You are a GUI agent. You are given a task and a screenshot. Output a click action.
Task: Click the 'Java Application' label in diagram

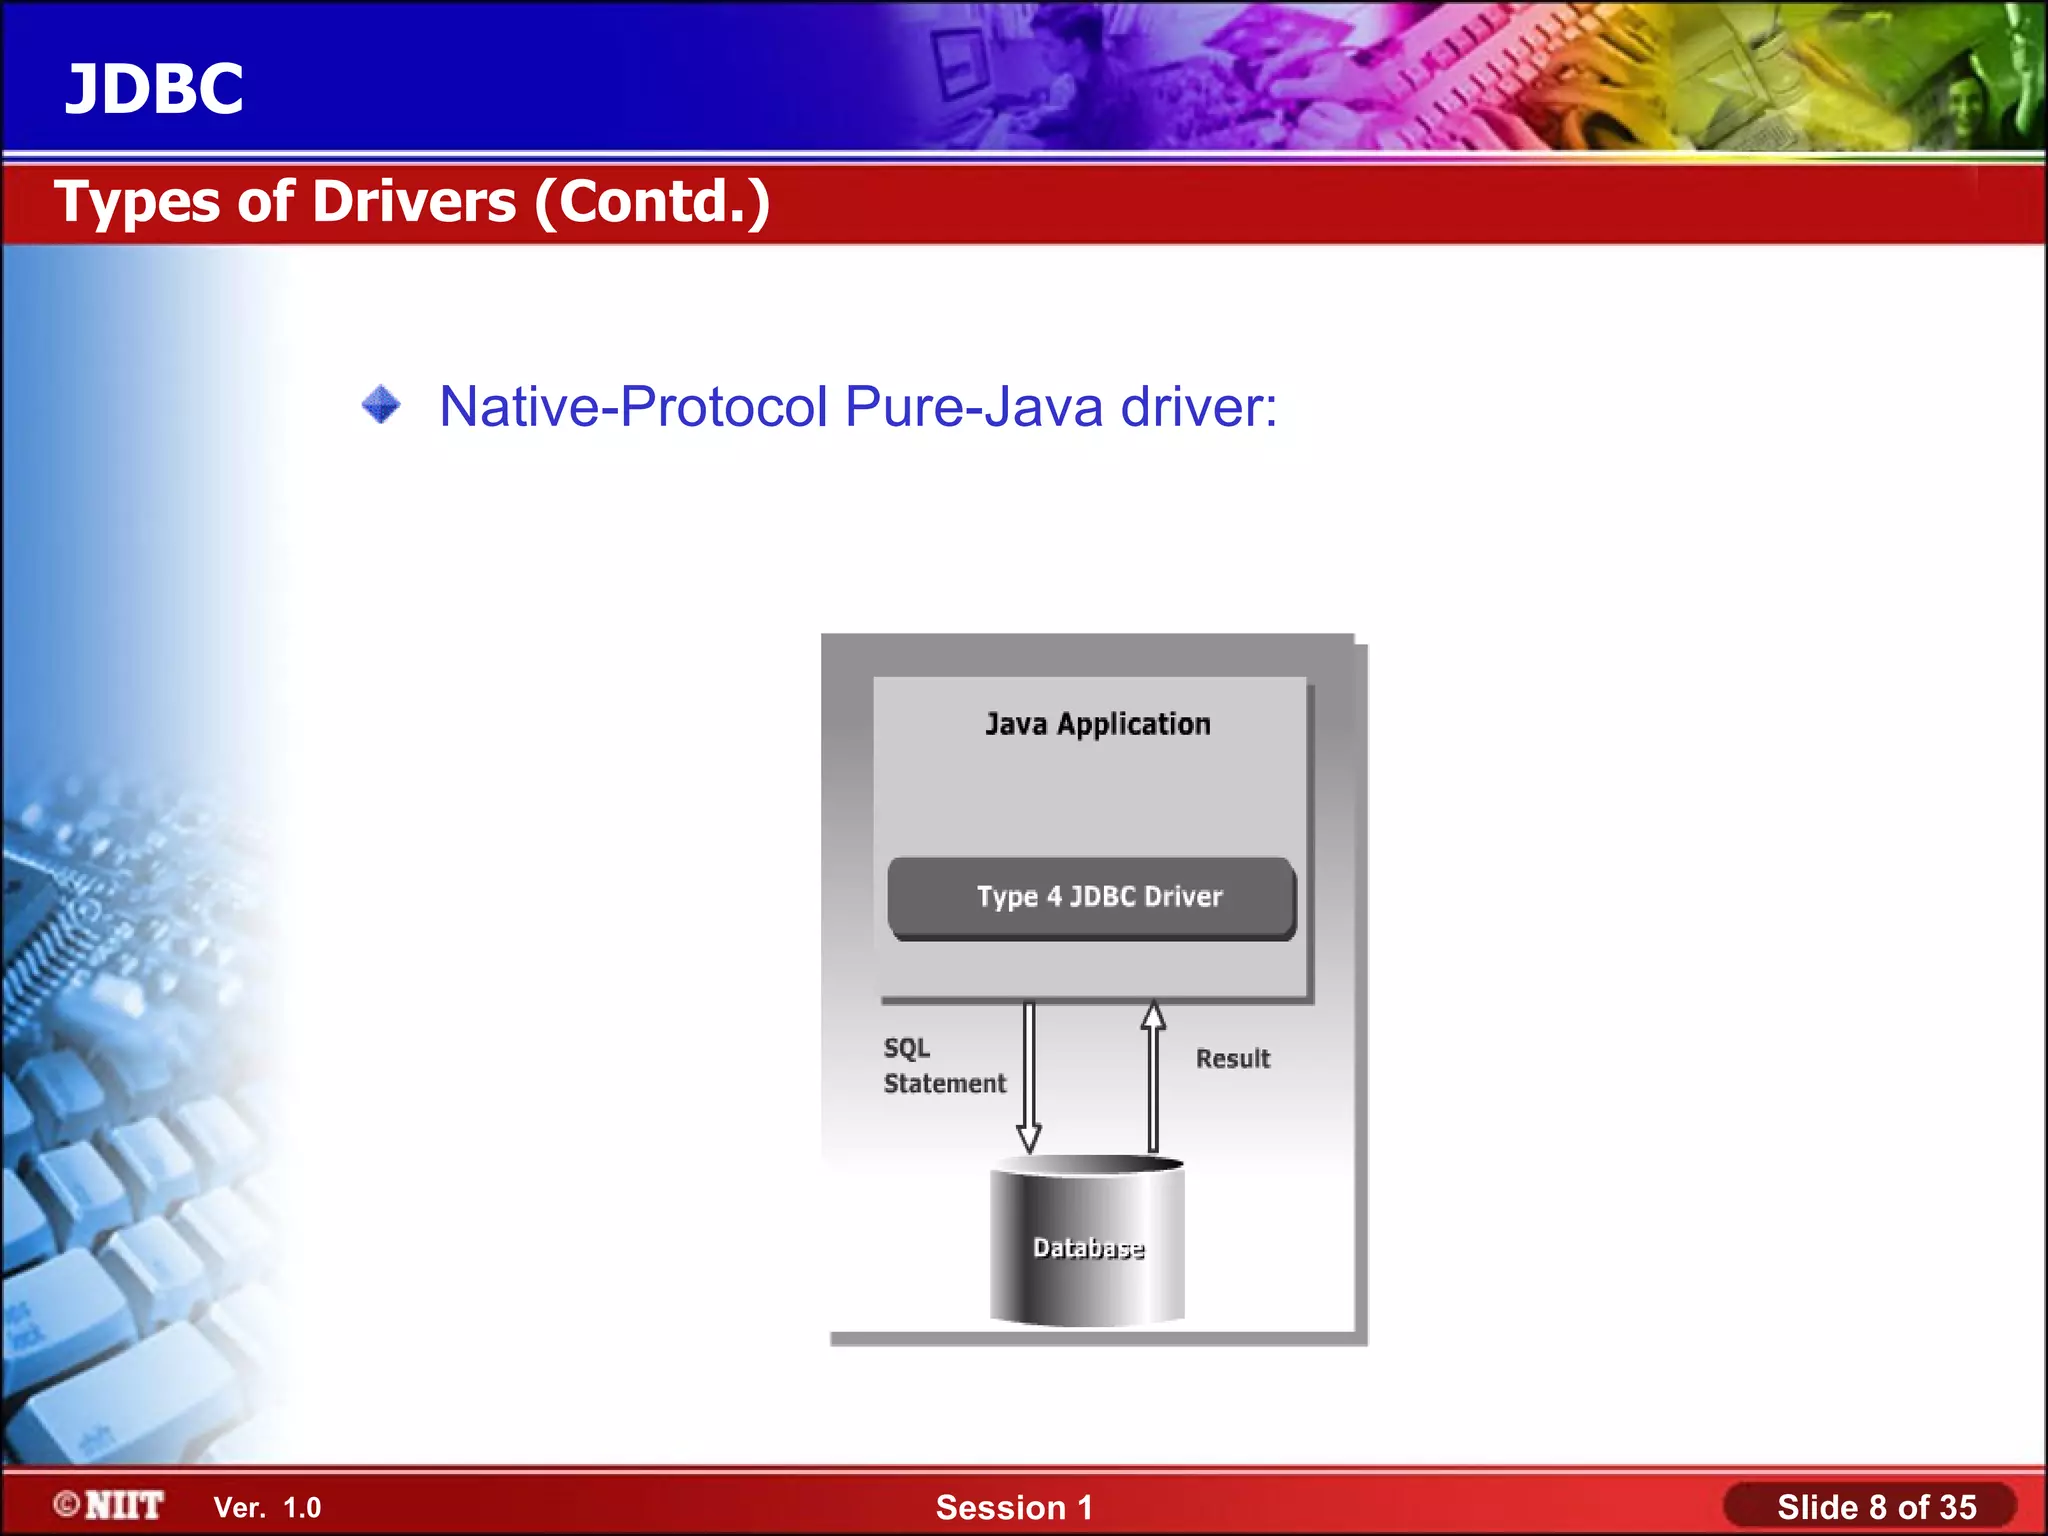pos(1097,723)
